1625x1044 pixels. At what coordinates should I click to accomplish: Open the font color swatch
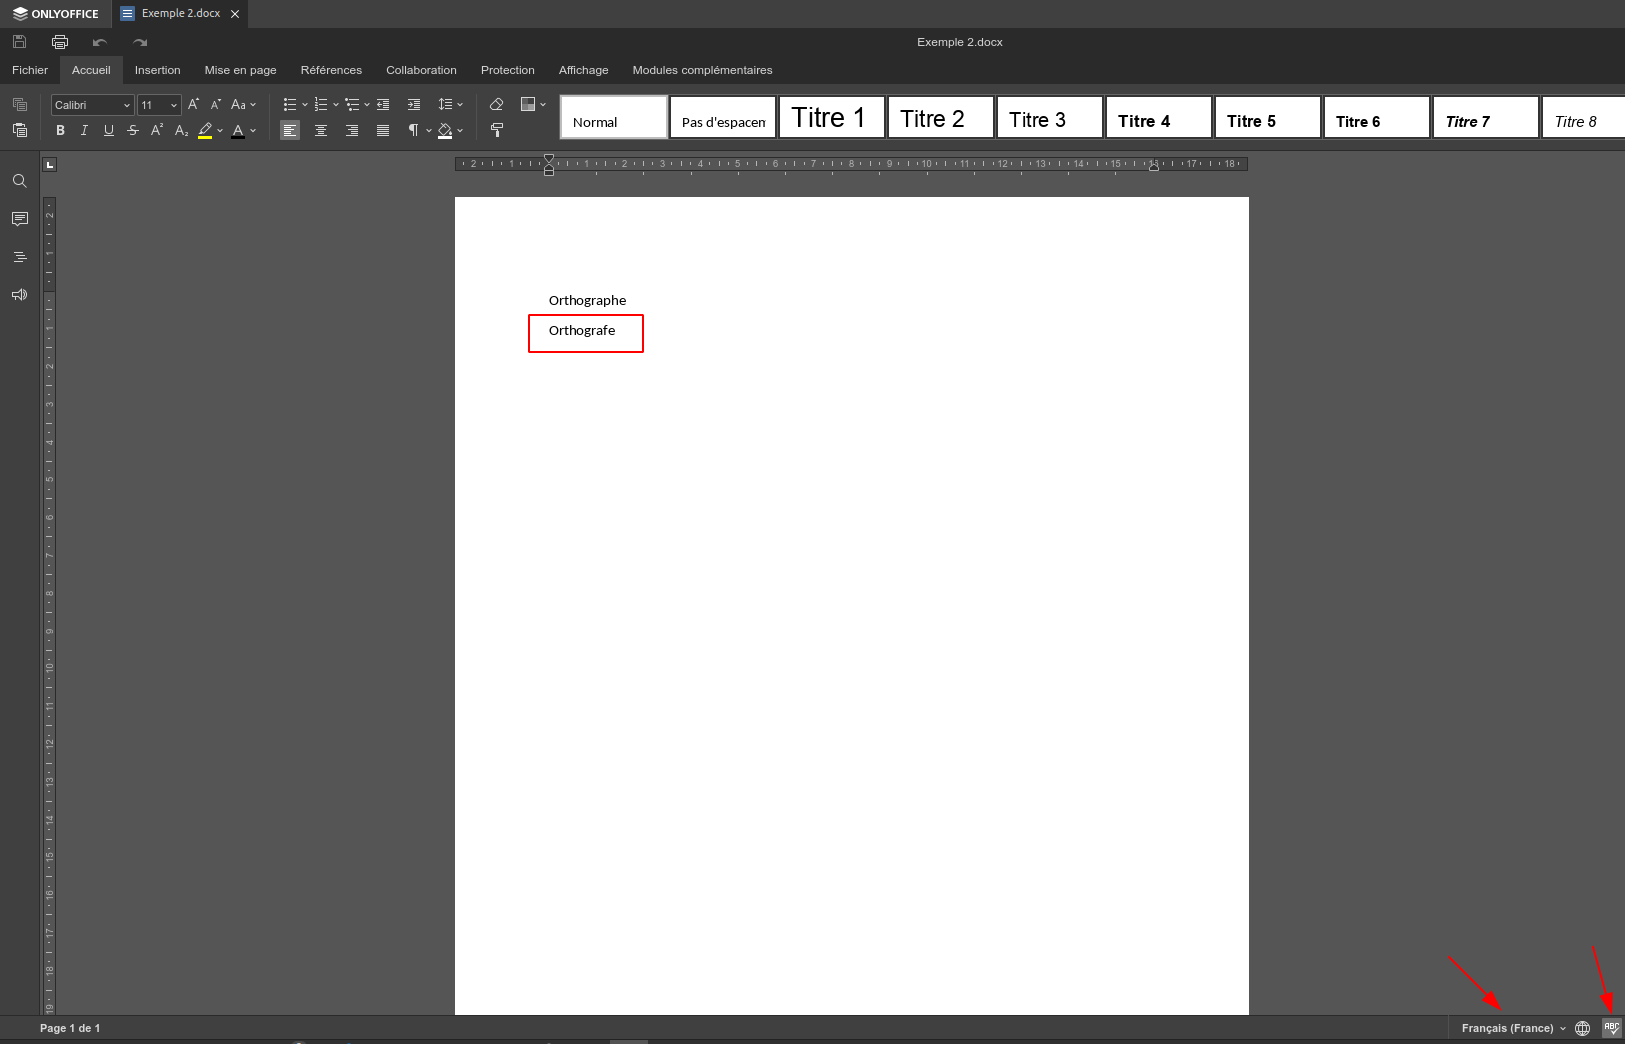coord(238,130)
